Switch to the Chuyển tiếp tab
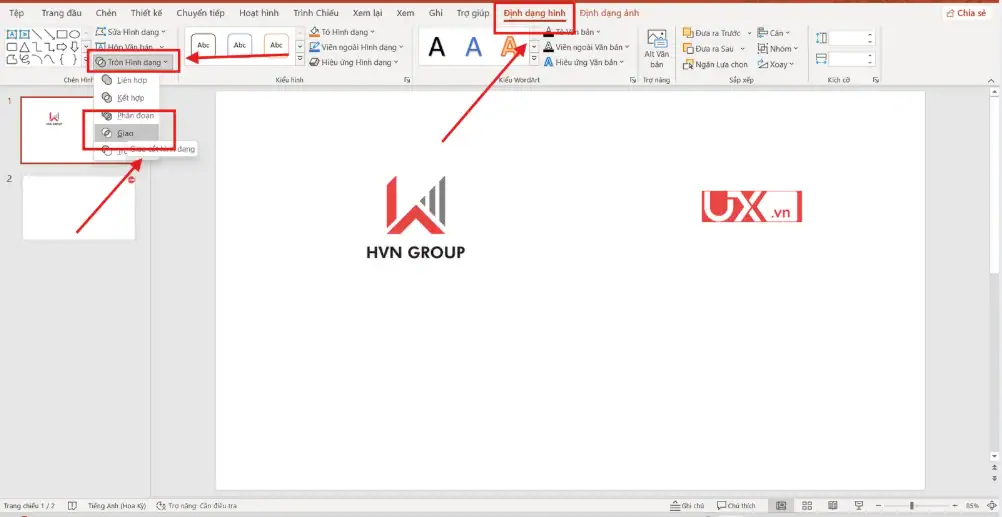 [x=201, y=13]
